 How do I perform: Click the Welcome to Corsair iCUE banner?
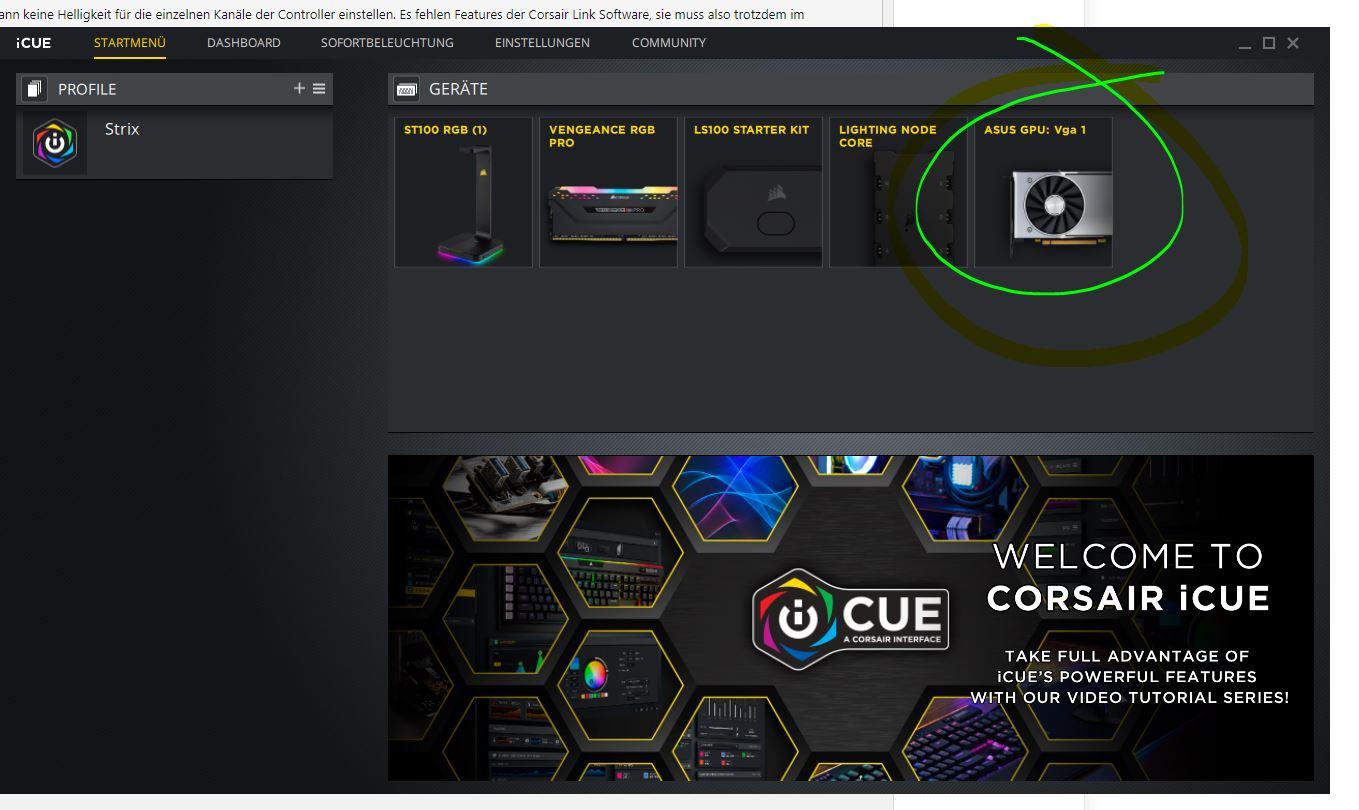(851, 618)
